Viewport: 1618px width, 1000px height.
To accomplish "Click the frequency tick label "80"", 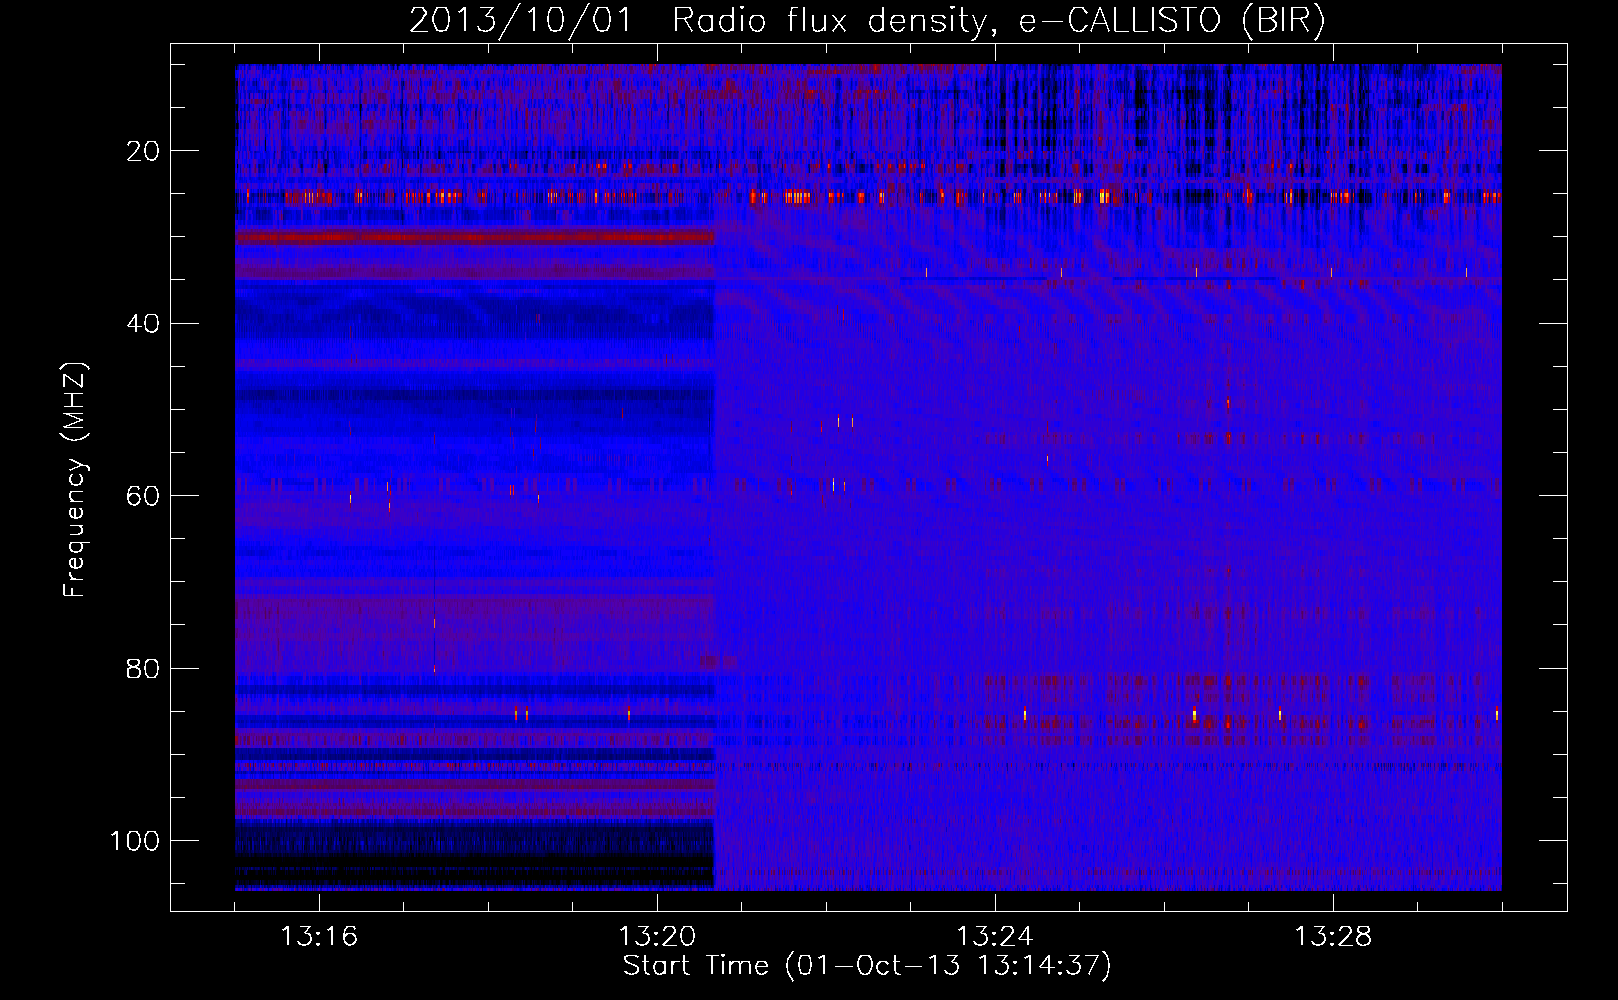I will [144, 668].
